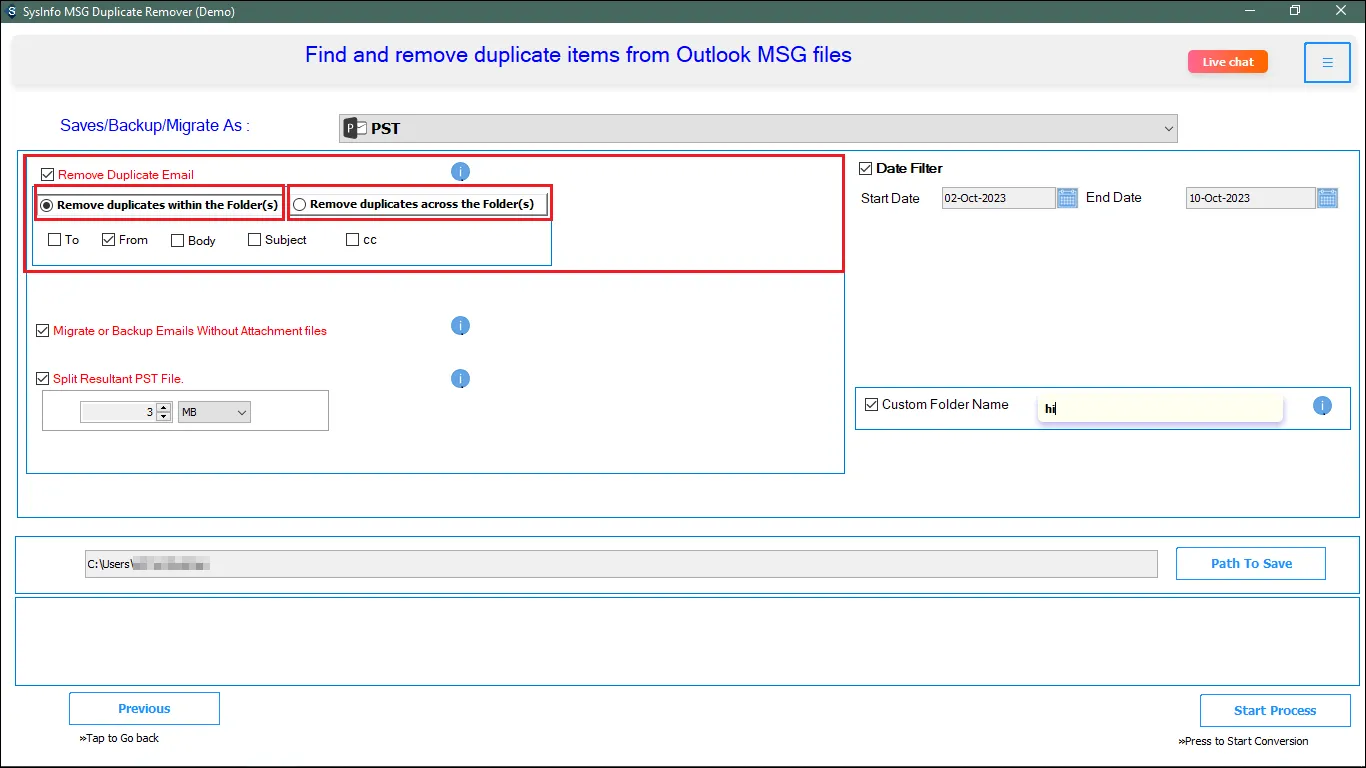Click info icon for Migrate Without Attachment
Image resolution: width=1366 pixels, height=768 pixels.
click(460, 326)
